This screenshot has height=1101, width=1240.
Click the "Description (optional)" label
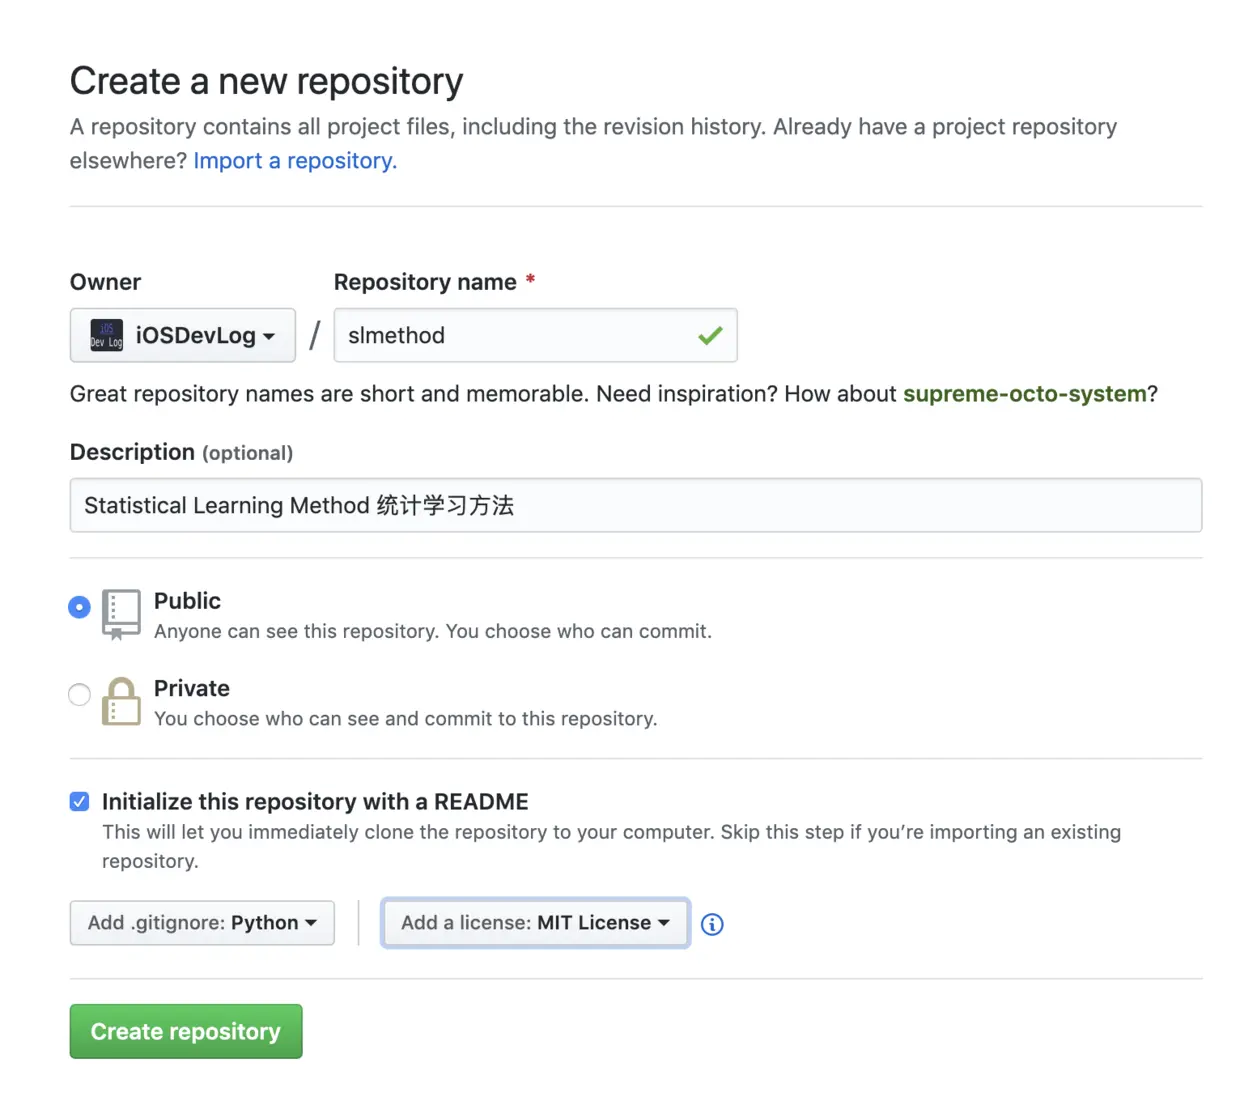coord(181,452)
